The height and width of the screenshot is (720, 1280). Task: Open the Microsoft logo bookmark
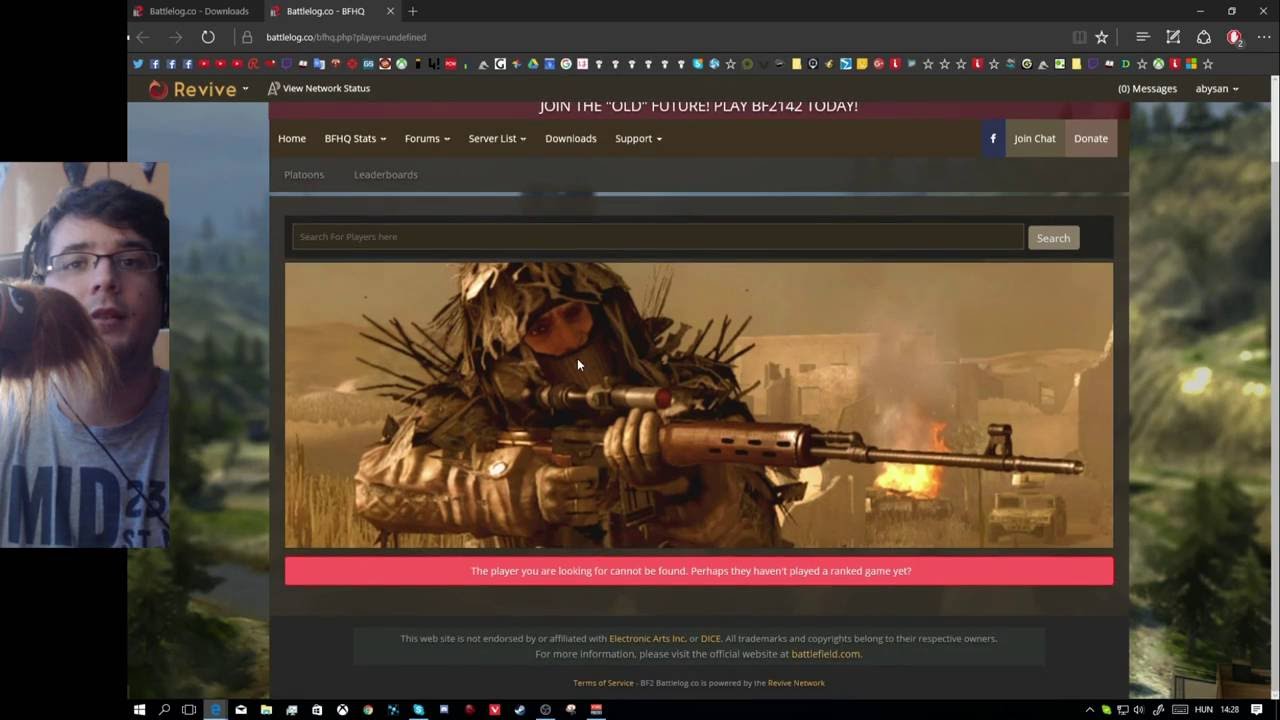[1191, 64]
